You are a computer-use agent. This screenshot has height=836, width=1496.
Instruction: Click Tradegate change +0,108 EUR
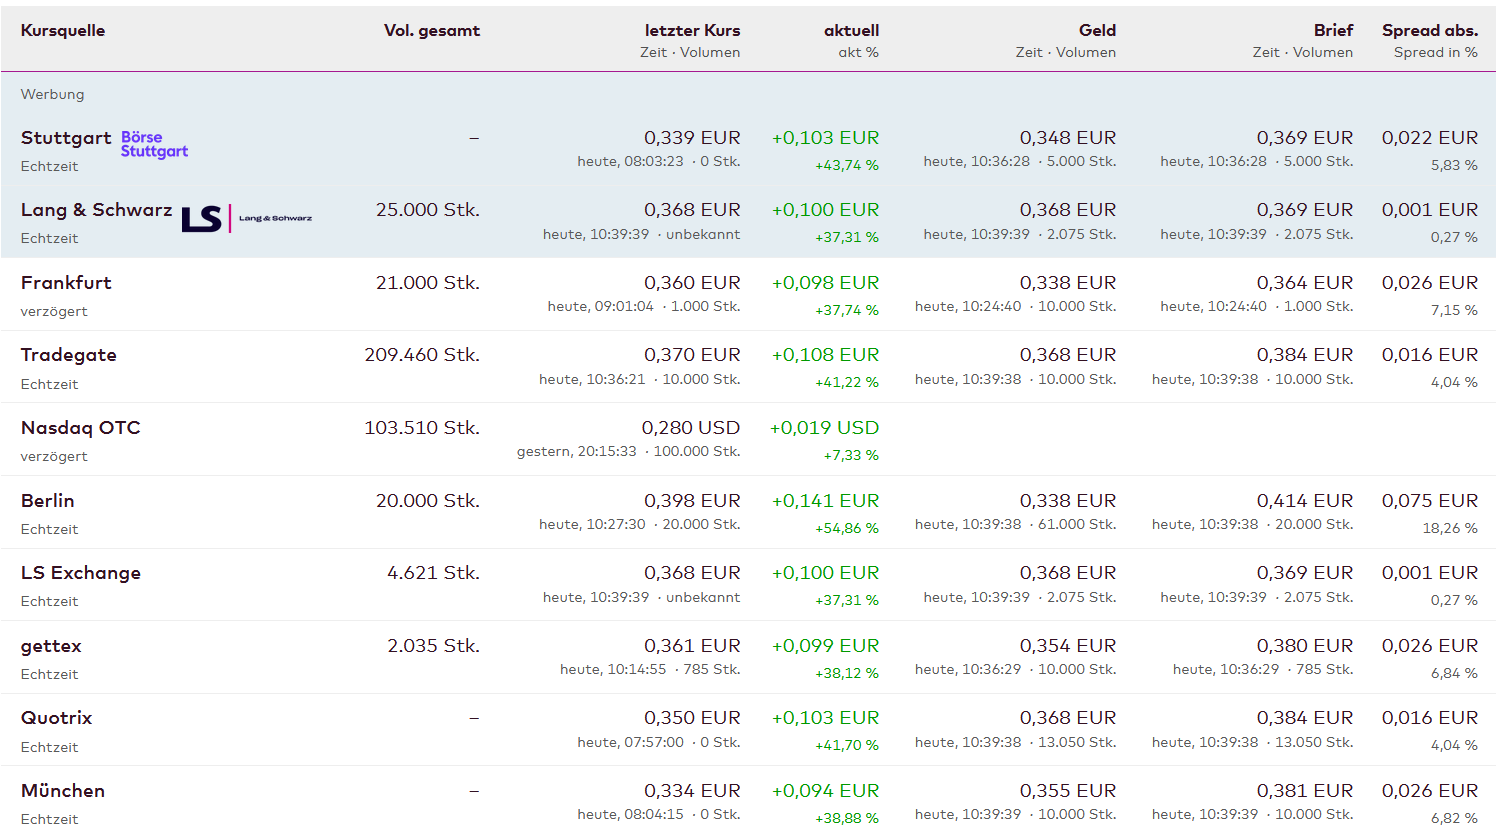point(826,355)
